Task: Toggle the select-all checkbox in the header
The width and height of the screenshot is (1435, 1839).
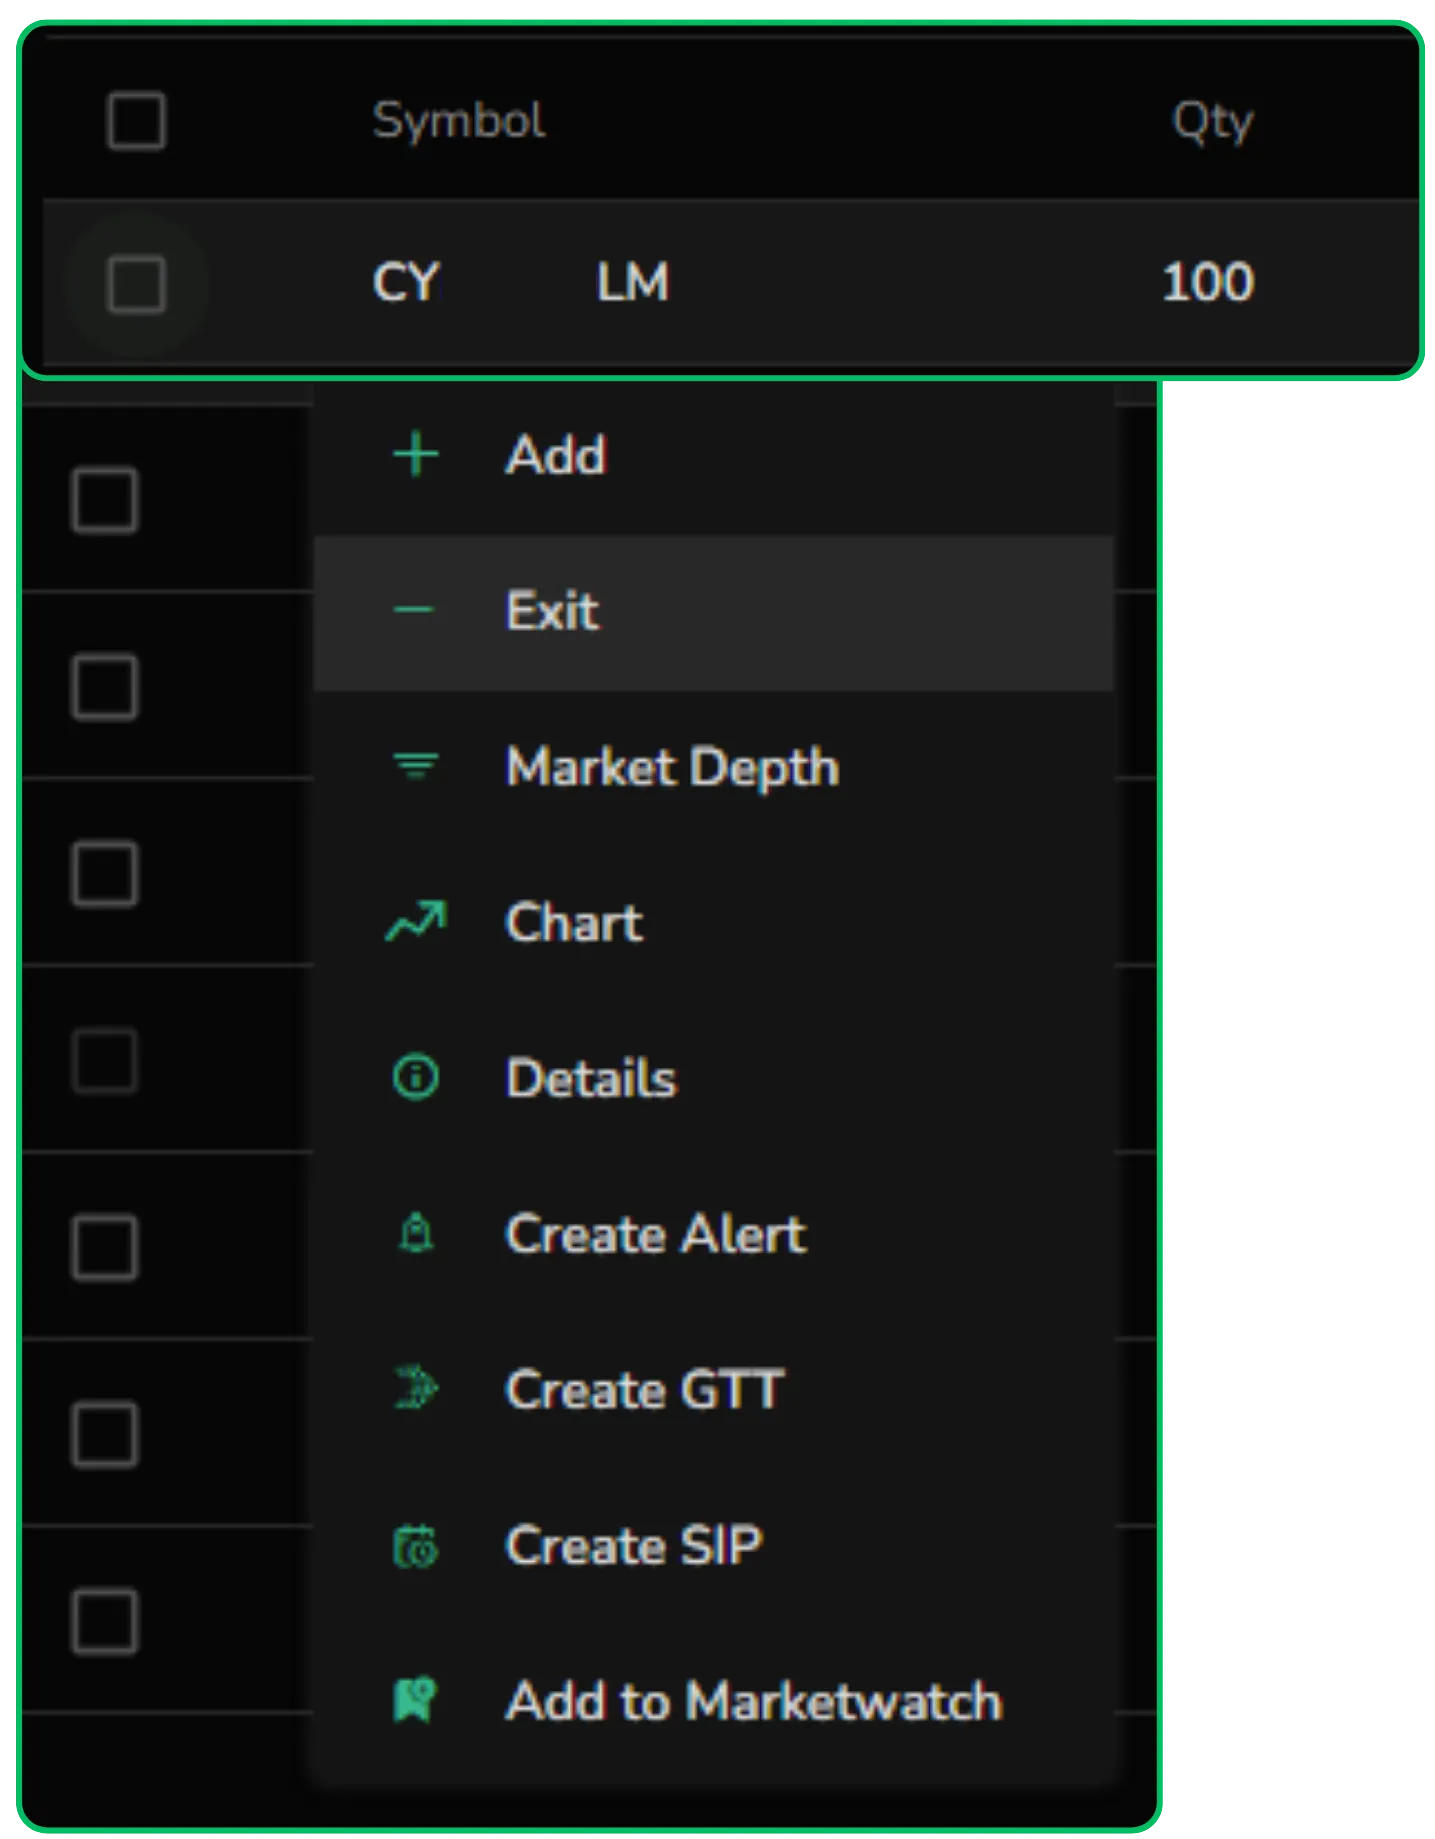Action: pyautogui.click(x=135, y=122)
